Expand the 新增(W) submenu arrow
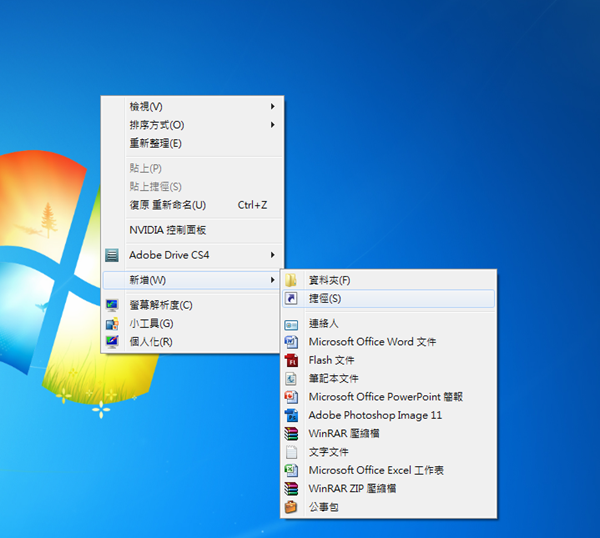 pyautogui.click(x=272, y=280)
